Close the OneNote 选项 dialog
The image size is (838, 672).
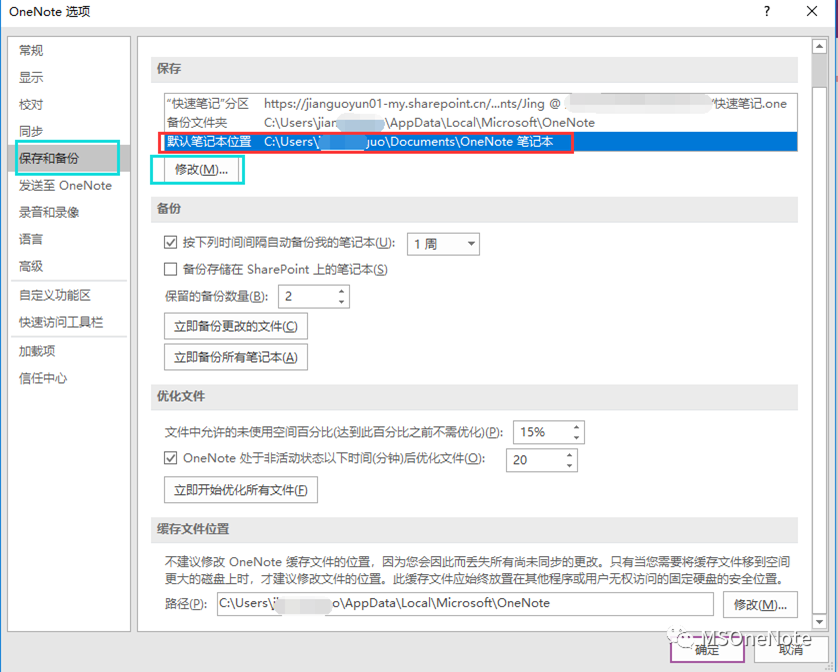[812, 11]
